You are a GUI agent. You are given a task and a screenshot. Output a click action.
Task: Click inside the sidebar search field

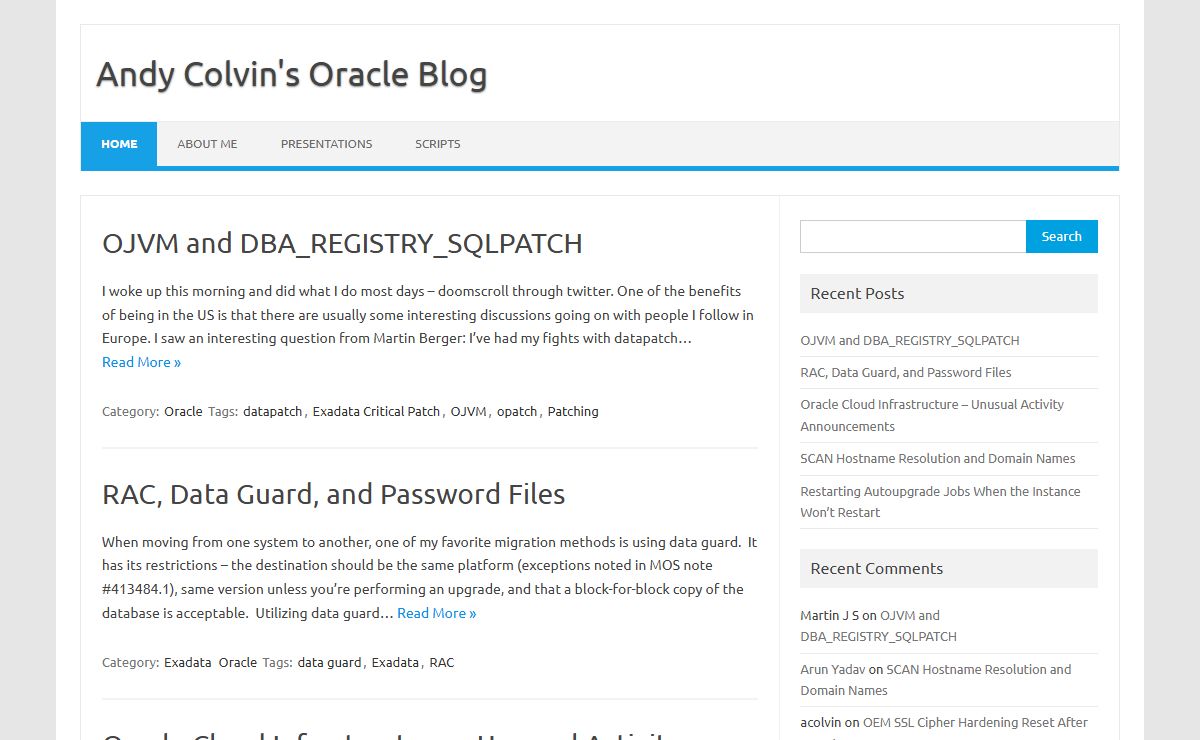[x=913, y=236]
